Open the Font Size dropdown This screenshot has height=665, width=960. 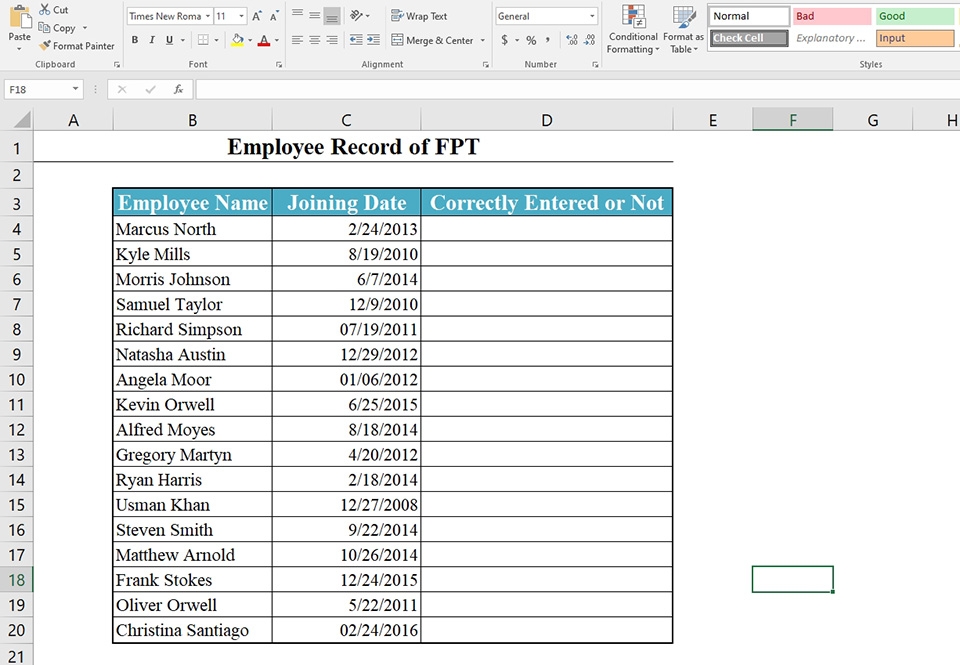pyautogui.click(x=230, y=16)
